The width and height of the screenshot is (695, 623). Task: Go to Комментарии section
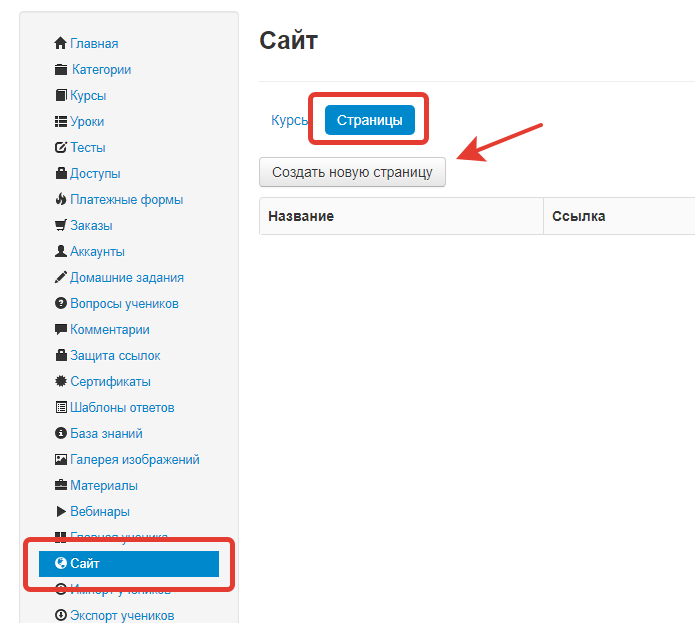tap(109, 330)
